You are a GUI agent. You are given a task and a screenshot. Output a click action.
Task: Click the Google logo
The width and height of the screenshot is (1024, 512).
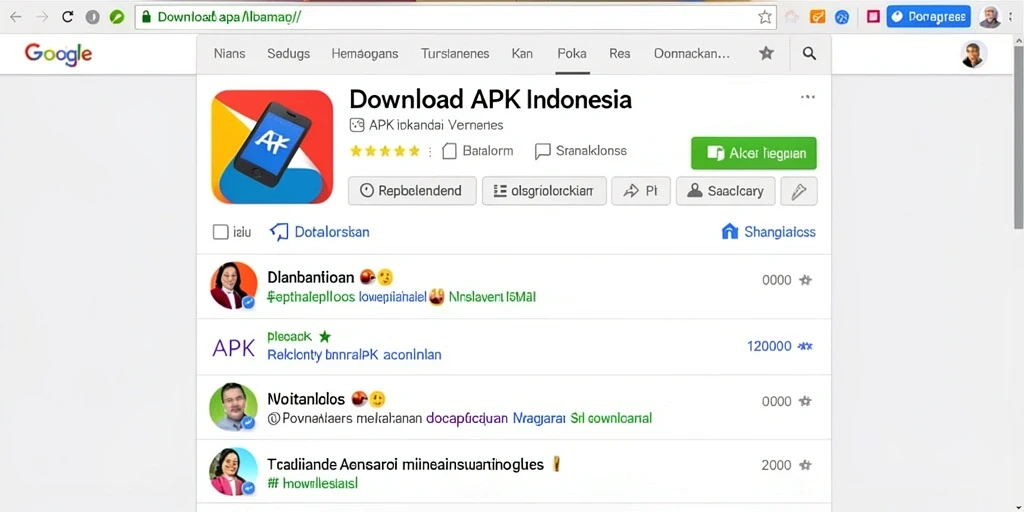[x=58, y=54]
